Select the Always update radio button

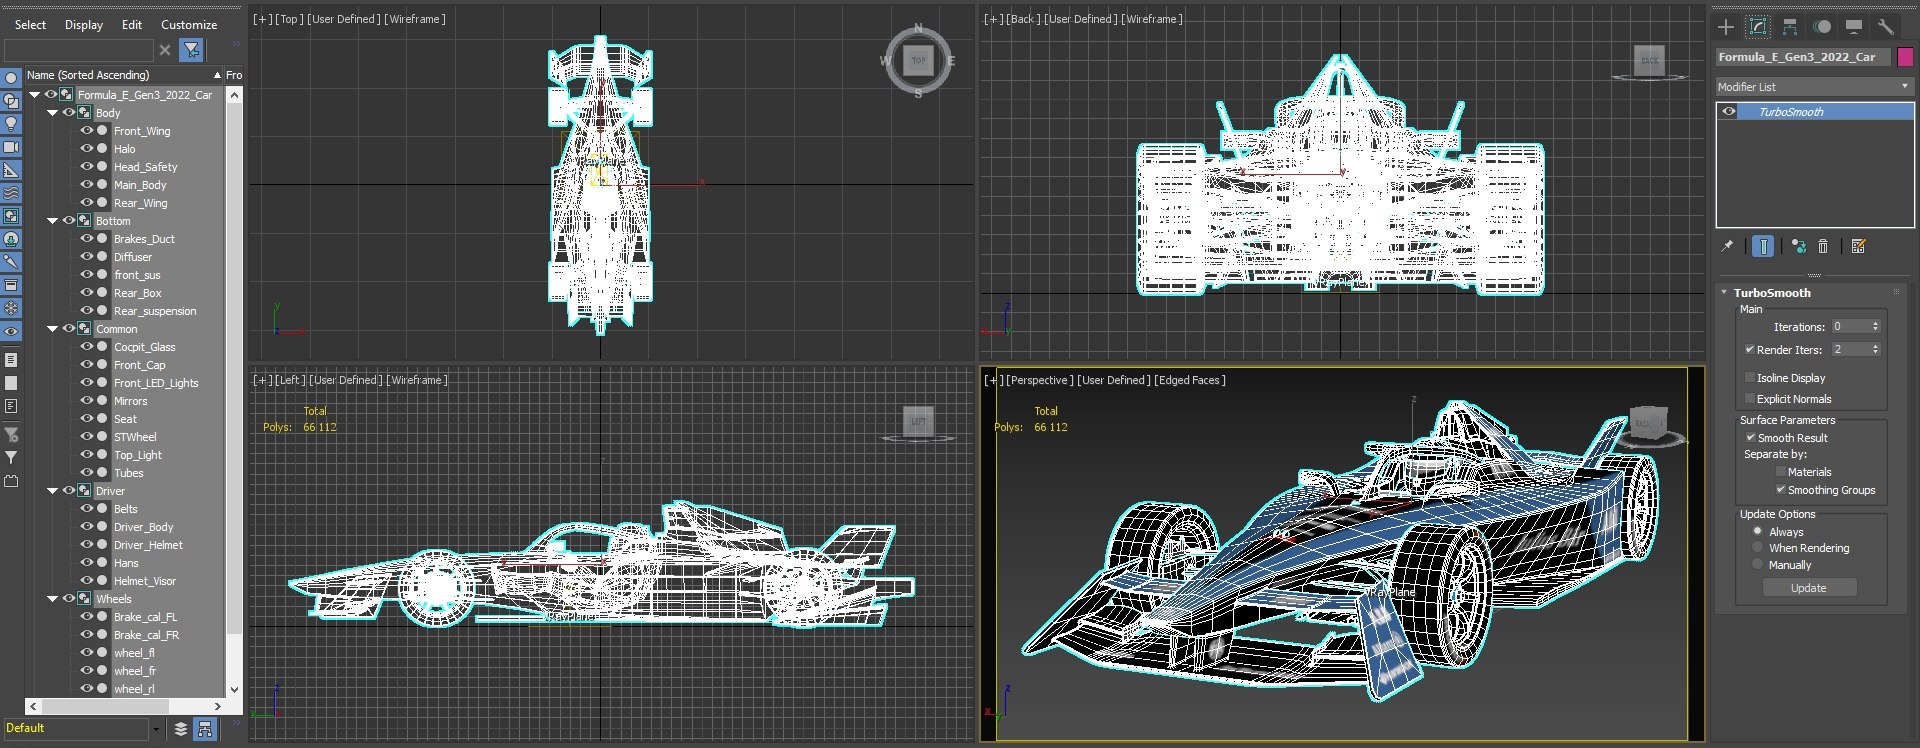(1758, 532)
